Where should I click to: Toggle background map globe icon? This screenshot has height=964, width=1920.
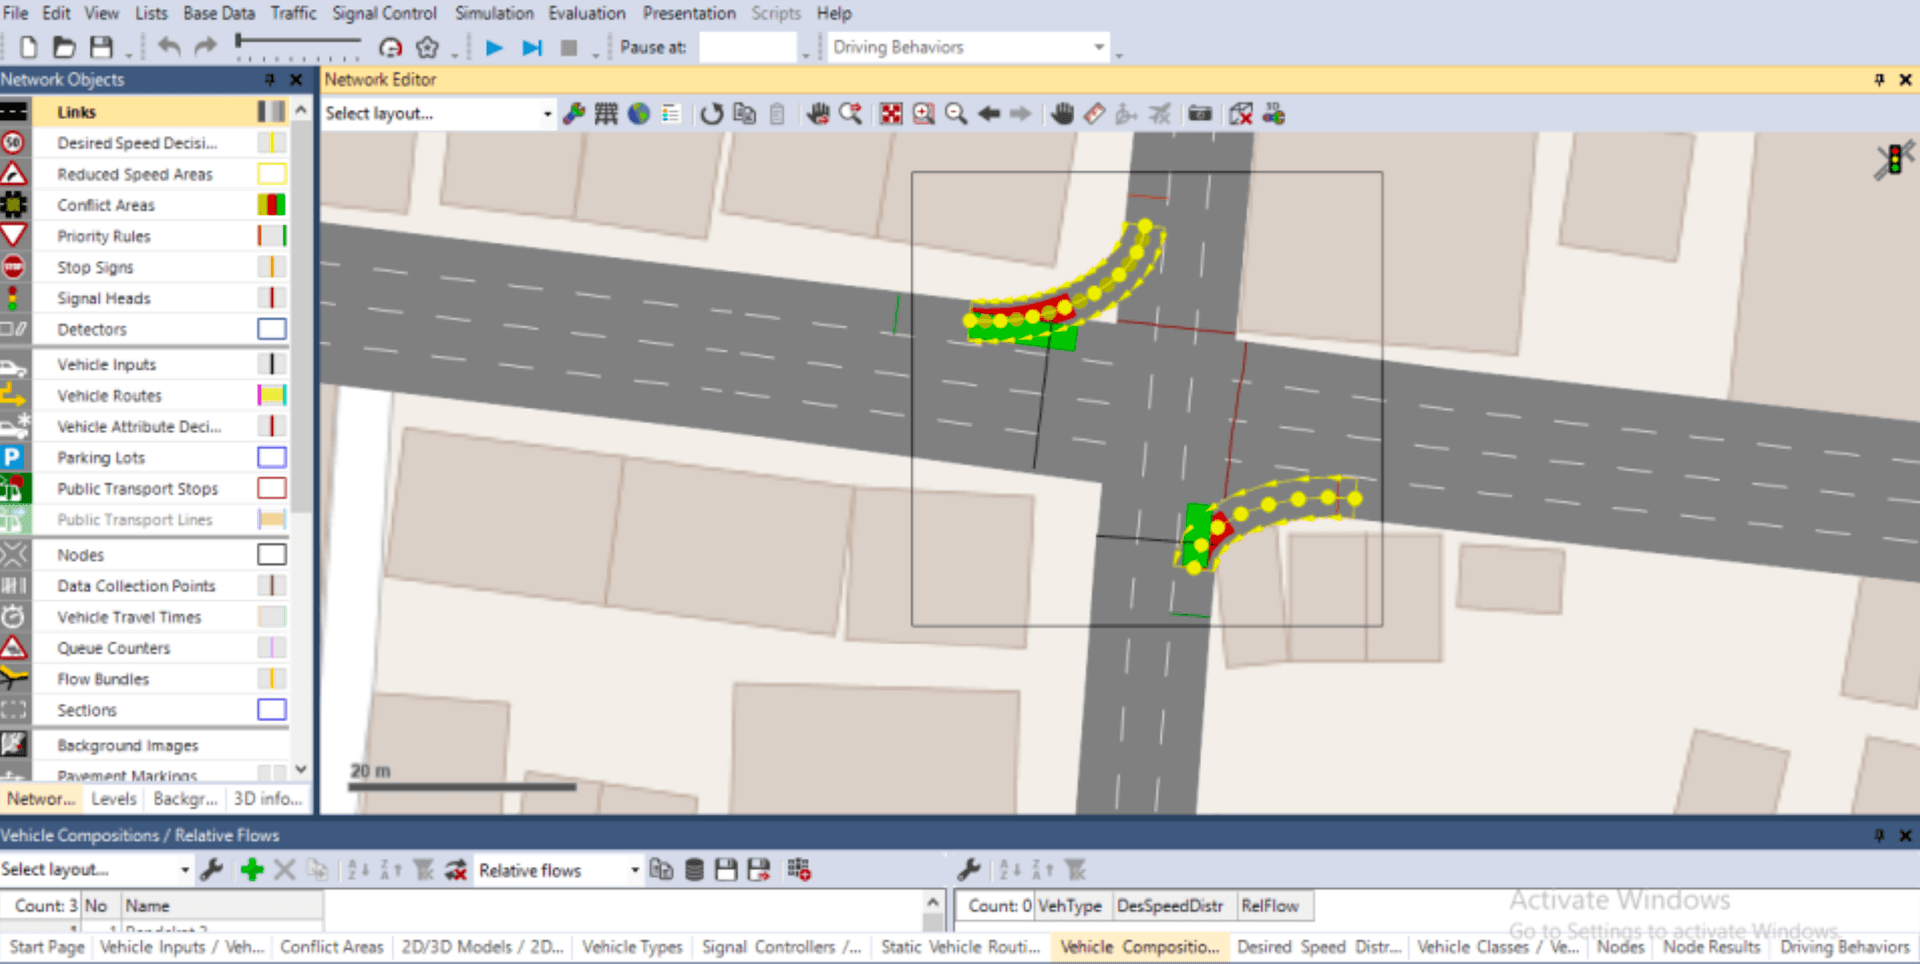coord(639,114)
